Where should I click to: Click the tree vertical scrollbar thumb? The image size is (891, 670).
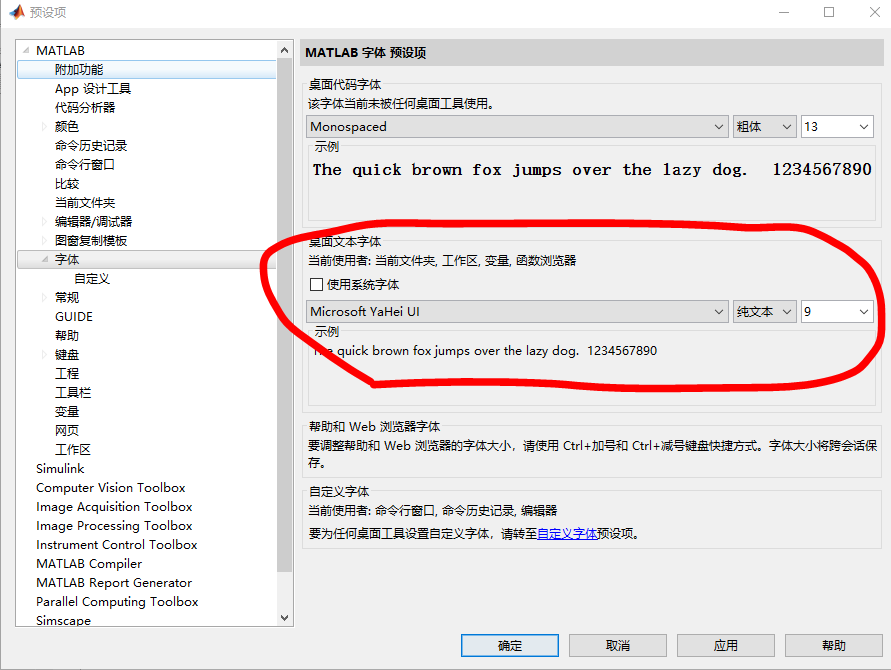click(285, 315)
